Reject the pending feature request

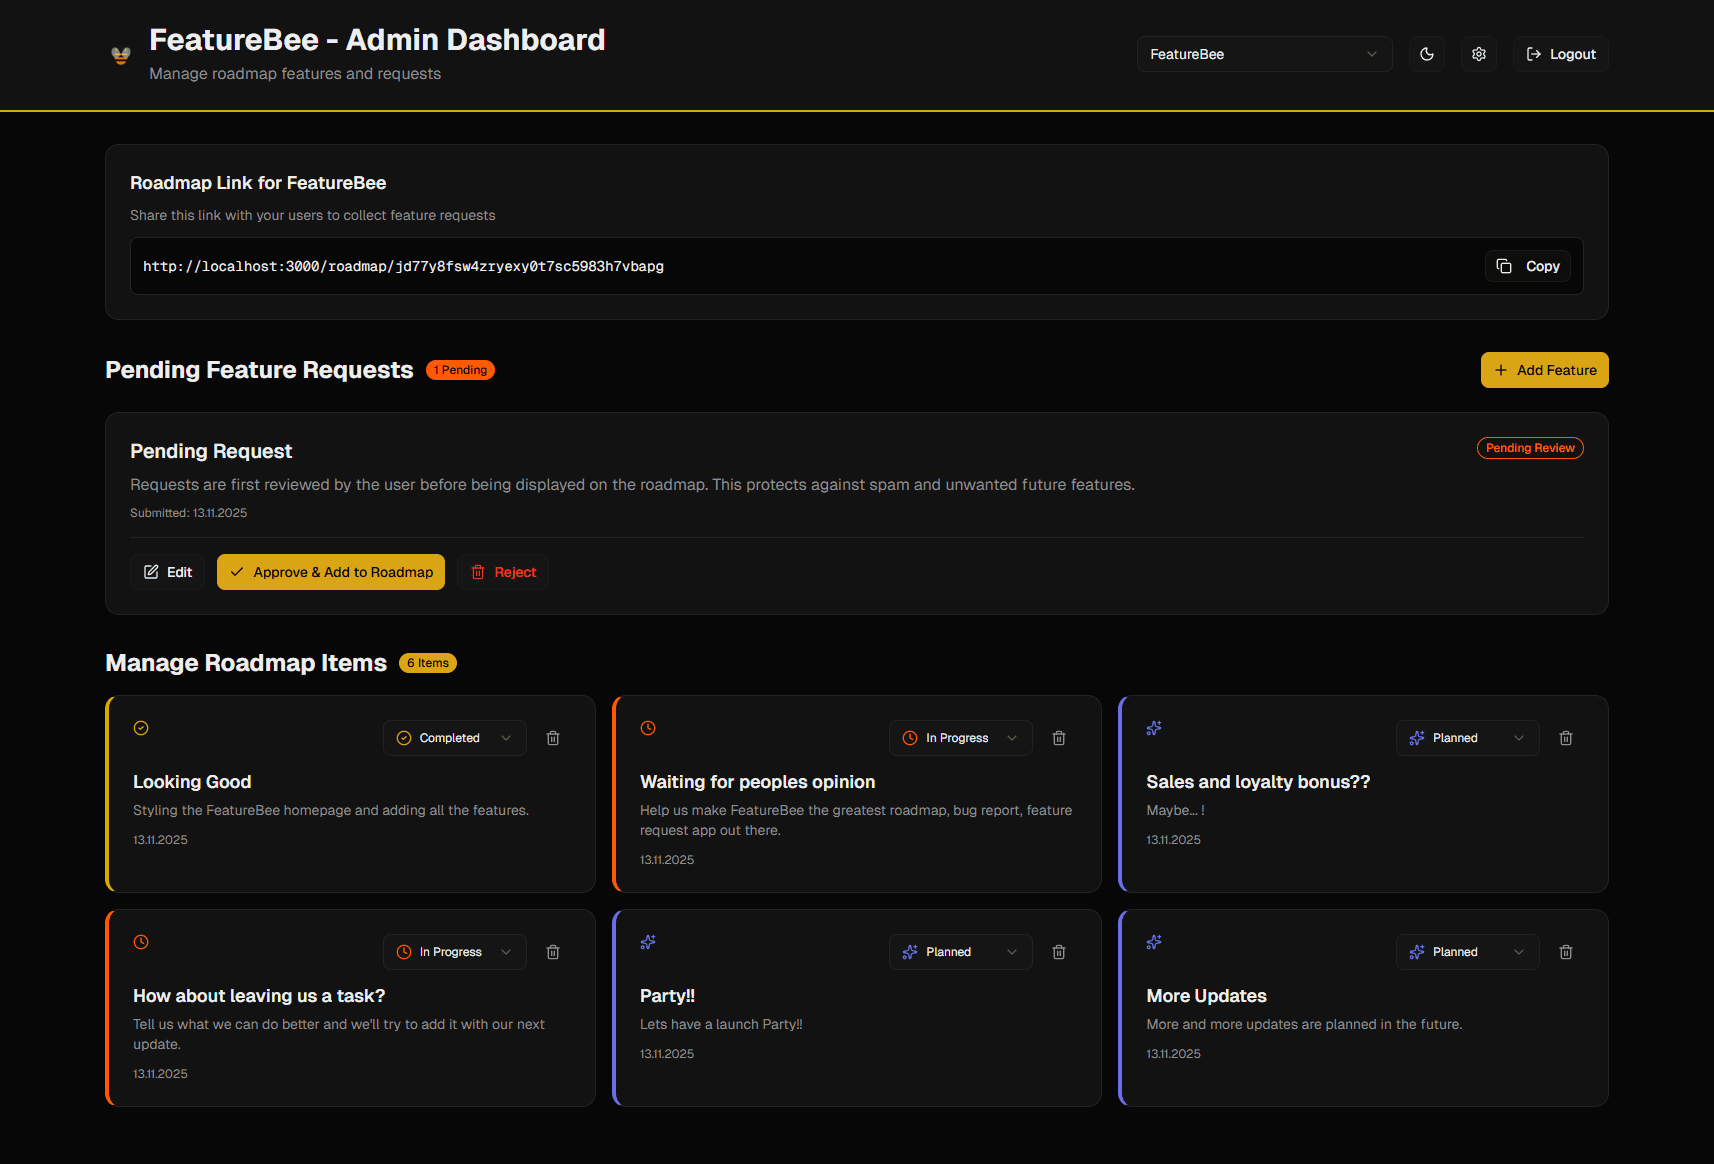[x=503, y=571]
